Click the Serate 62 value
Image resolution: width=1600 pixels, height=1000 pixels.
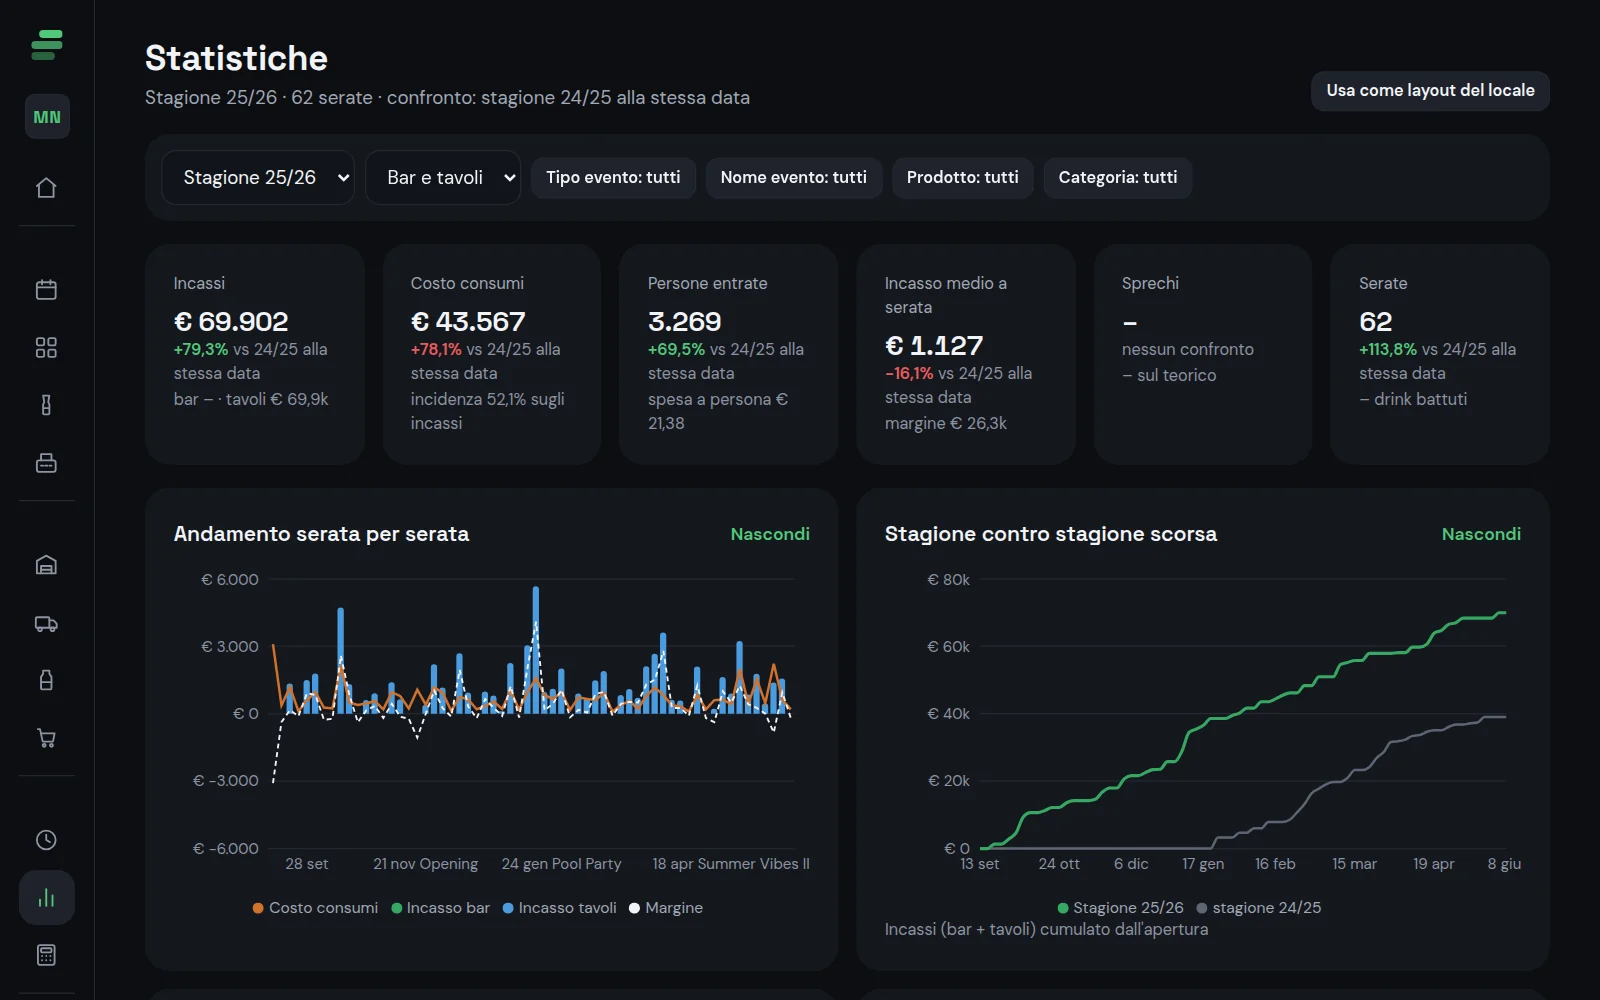pyautogui.click(x=1376, y=322)
